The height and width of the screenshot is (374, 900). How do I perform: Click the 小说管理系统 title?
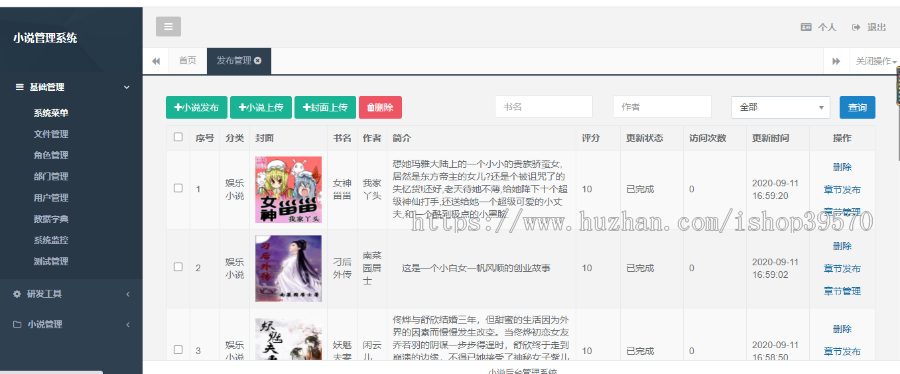(x=45, y=38)
